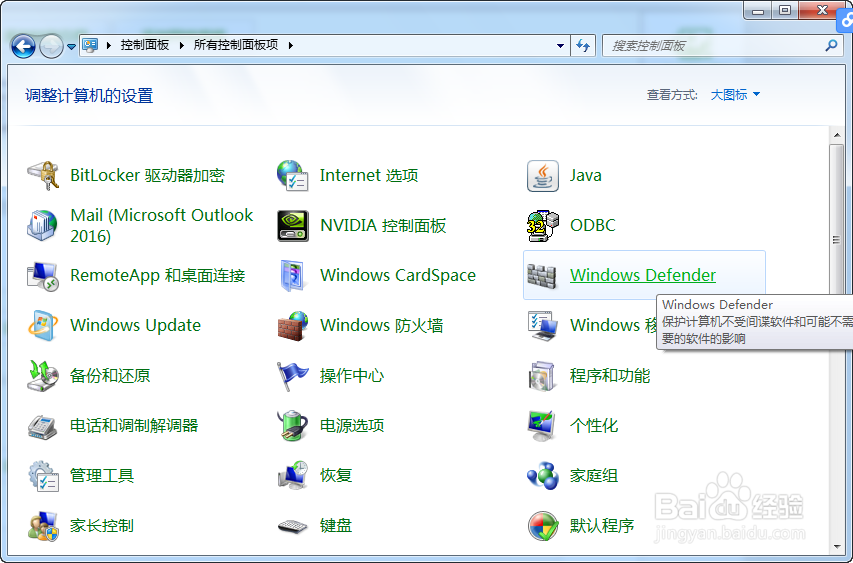The height and width of the screenshot is (563, 853).
Task: Click the 程序和功能 icon
Action: [x=542, y=376]
